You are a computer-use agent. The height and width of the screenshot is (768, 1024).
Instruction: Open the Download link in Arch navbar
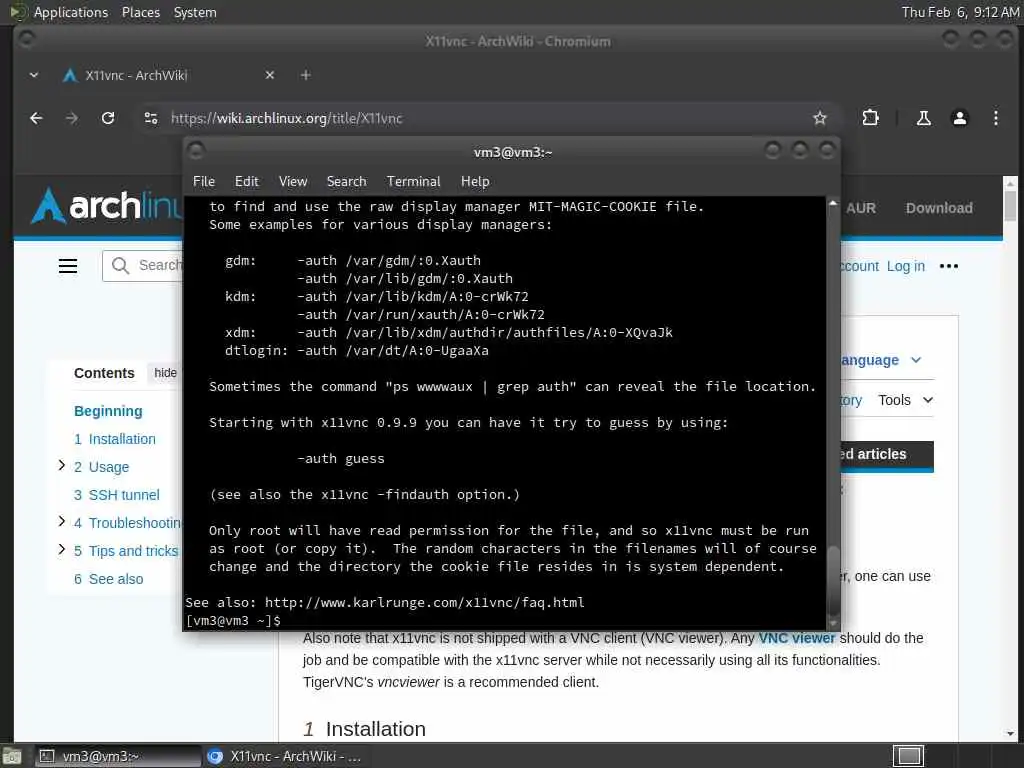(x=939, y=208)
